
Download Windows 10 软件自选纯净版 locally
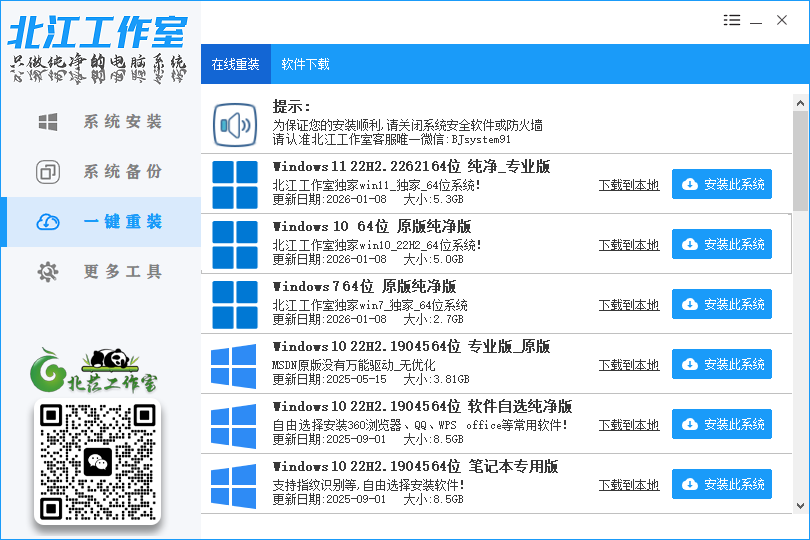[x=629, y=425]
